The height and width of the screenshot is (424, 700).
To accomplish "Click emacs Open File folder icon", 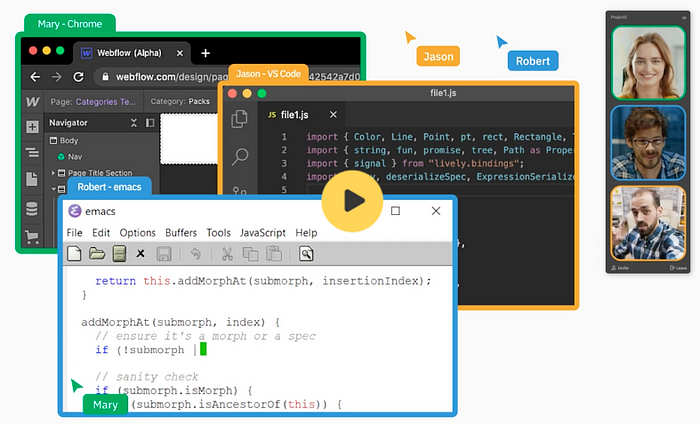I will [x=96, y=254].
